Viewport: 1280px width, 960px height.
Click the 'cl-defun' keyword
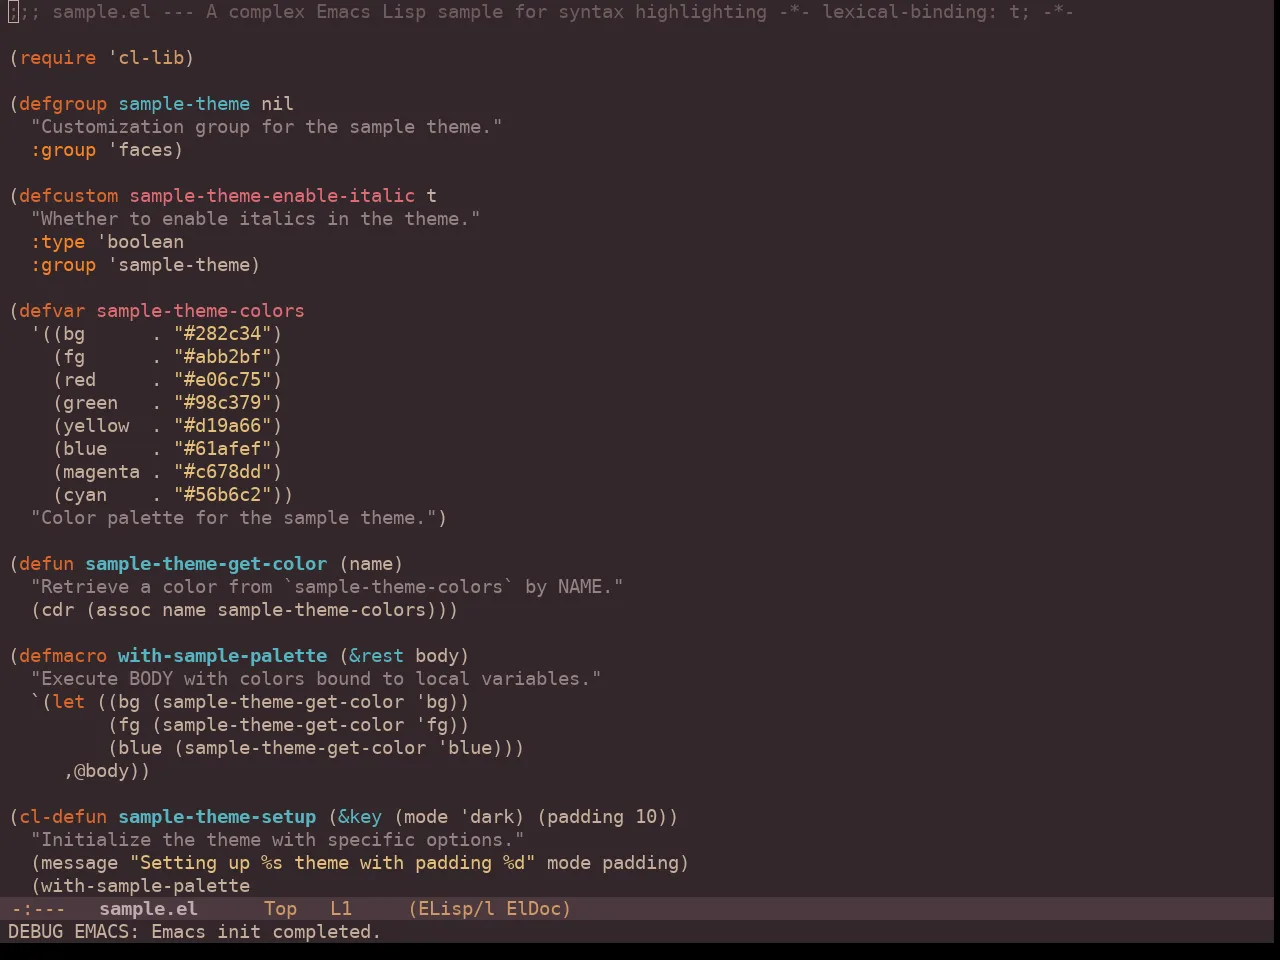point(63,817)
